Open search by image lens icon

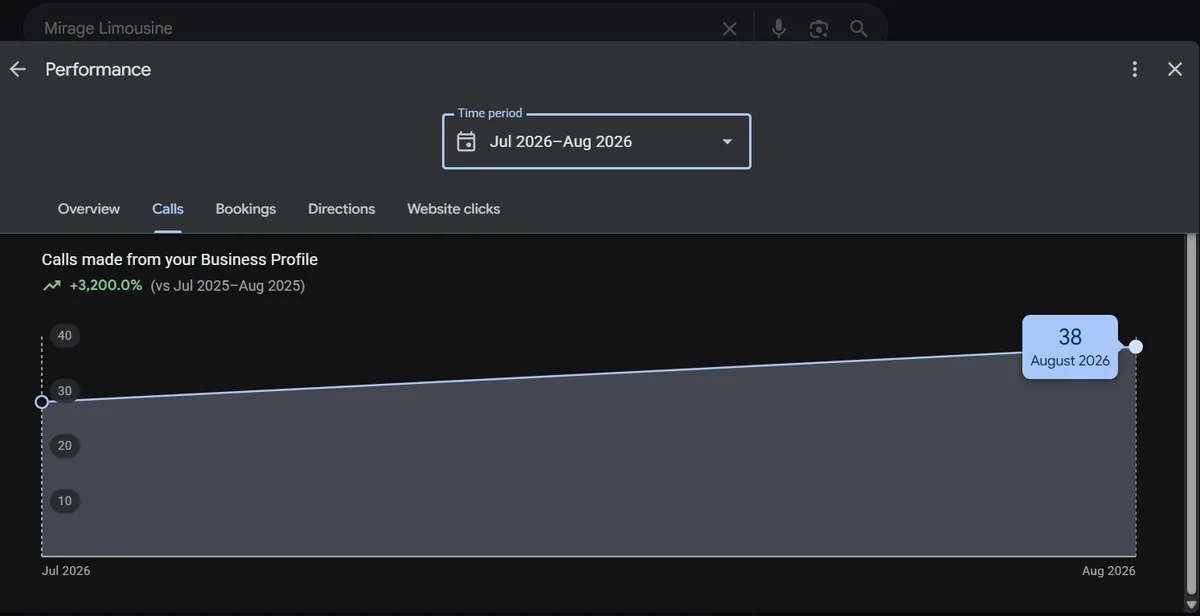point(819,29)
